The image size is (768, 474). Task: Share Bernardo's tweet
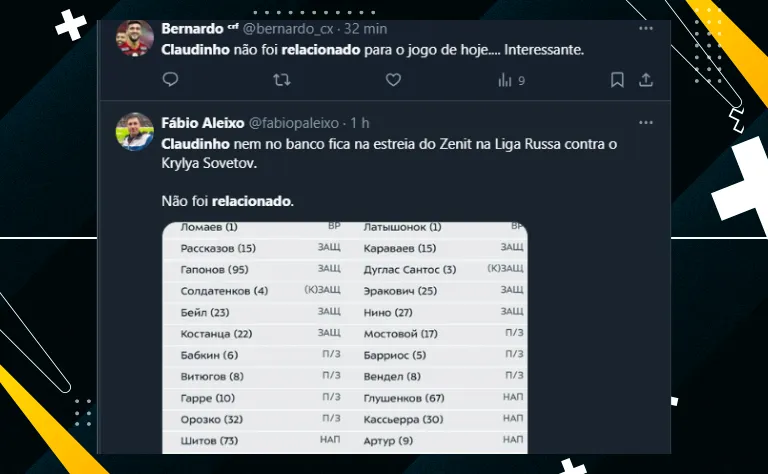coord(646,80)
